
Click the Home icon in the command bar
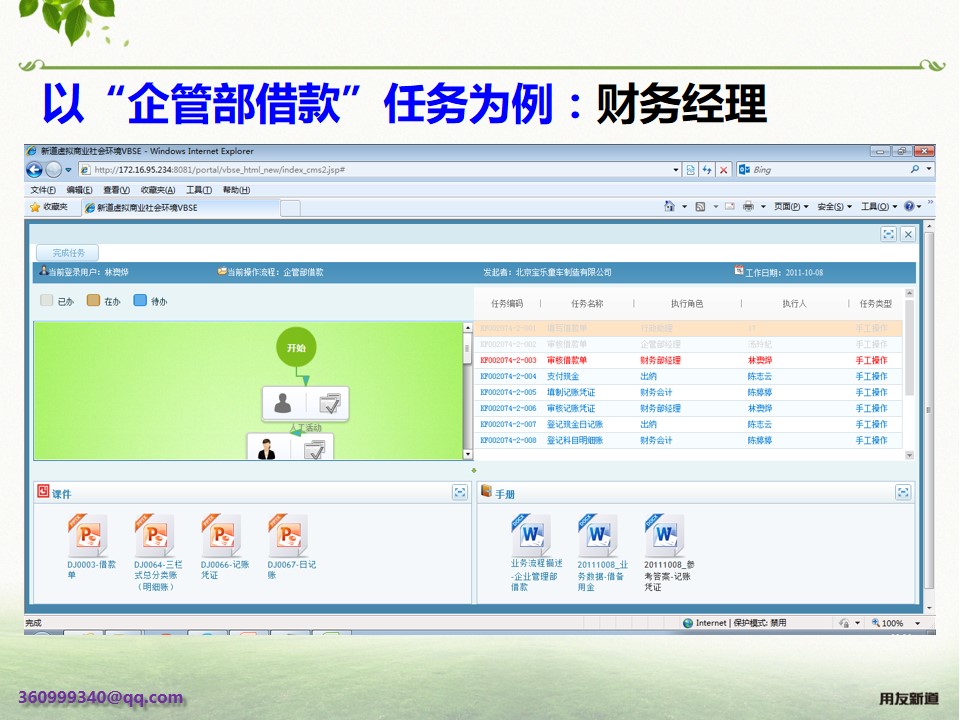[x=669, y=206]
